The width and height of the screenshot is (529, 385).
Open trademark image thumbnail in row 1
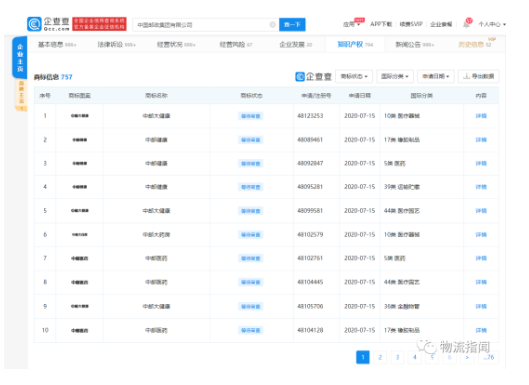coord(80,116)
